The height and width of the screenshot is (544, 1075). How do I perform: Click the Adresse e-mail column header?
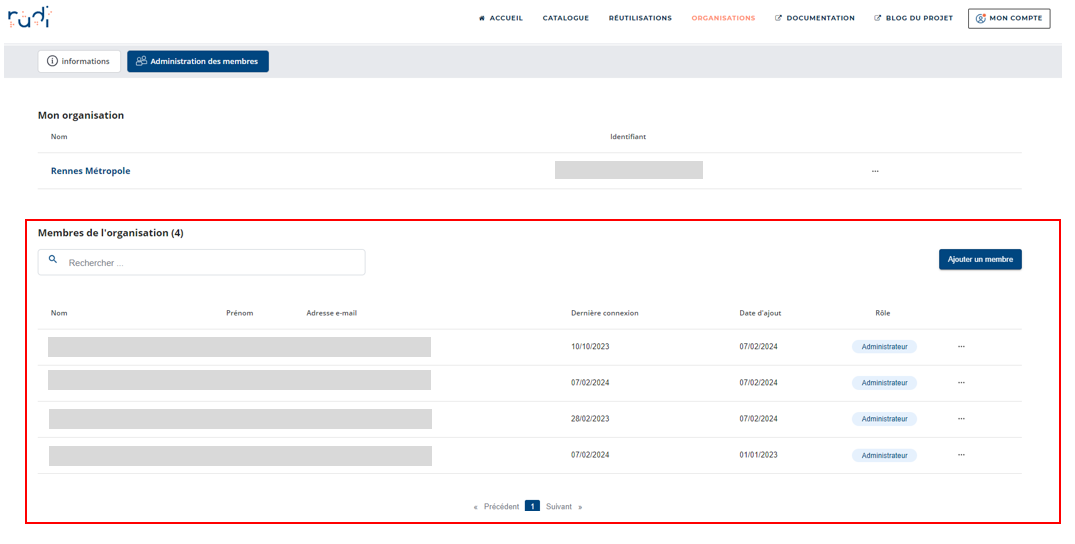pos(332,313)
